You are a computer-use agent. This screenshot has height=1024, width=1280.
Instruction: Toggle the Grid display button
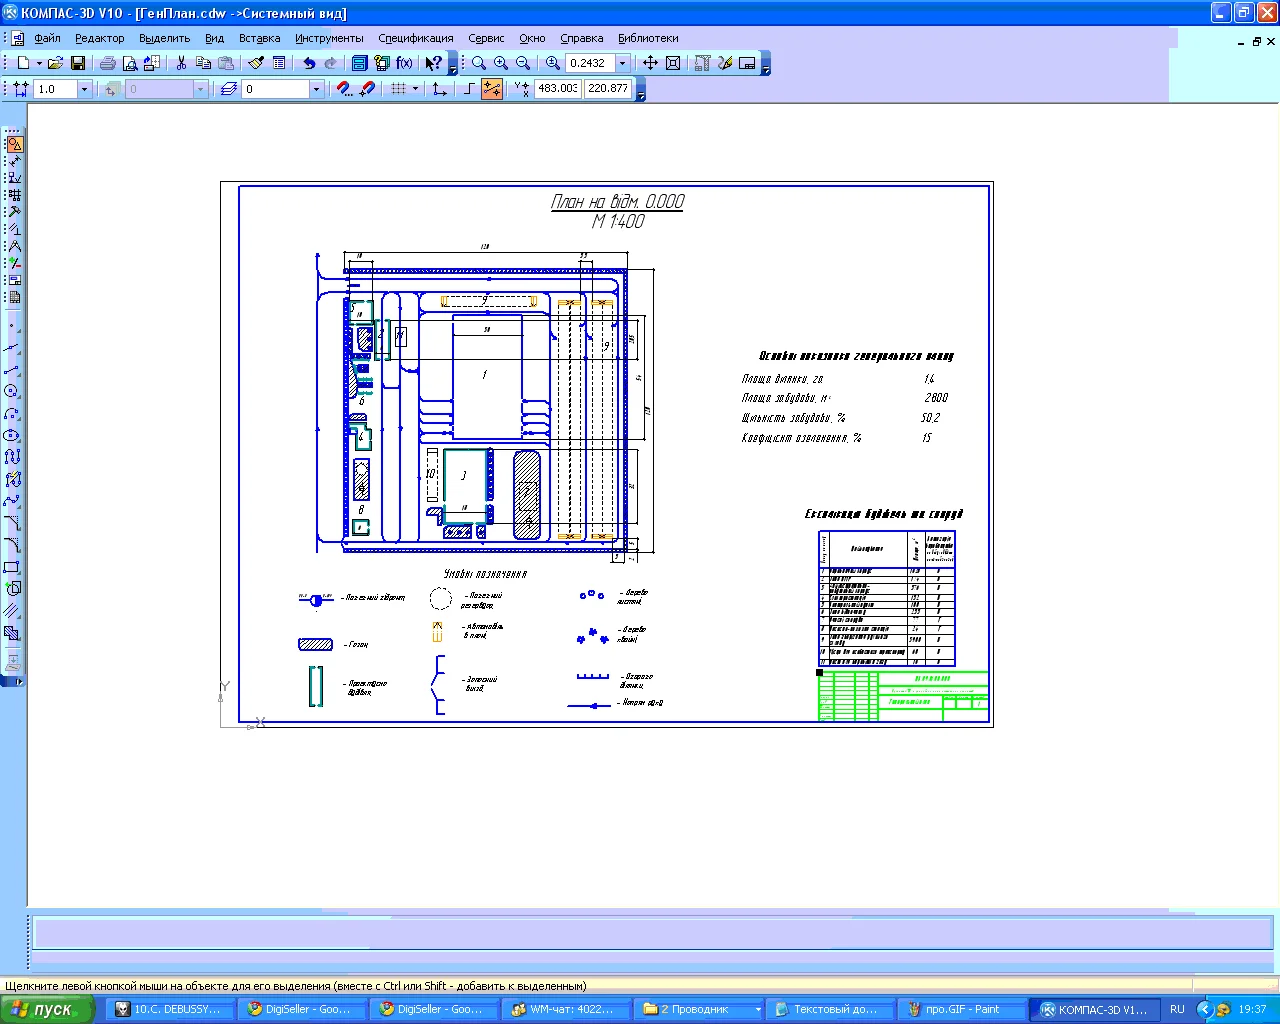coord(398,89)
